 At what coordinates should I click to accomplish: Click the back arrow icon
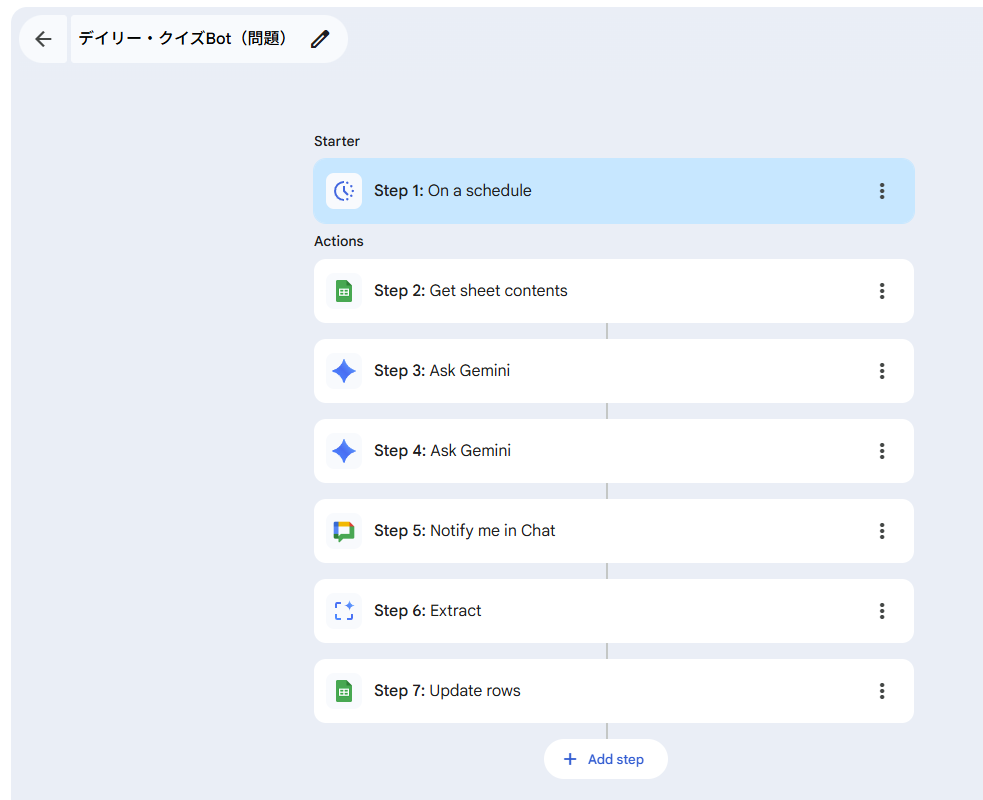(x=43, y=39)
